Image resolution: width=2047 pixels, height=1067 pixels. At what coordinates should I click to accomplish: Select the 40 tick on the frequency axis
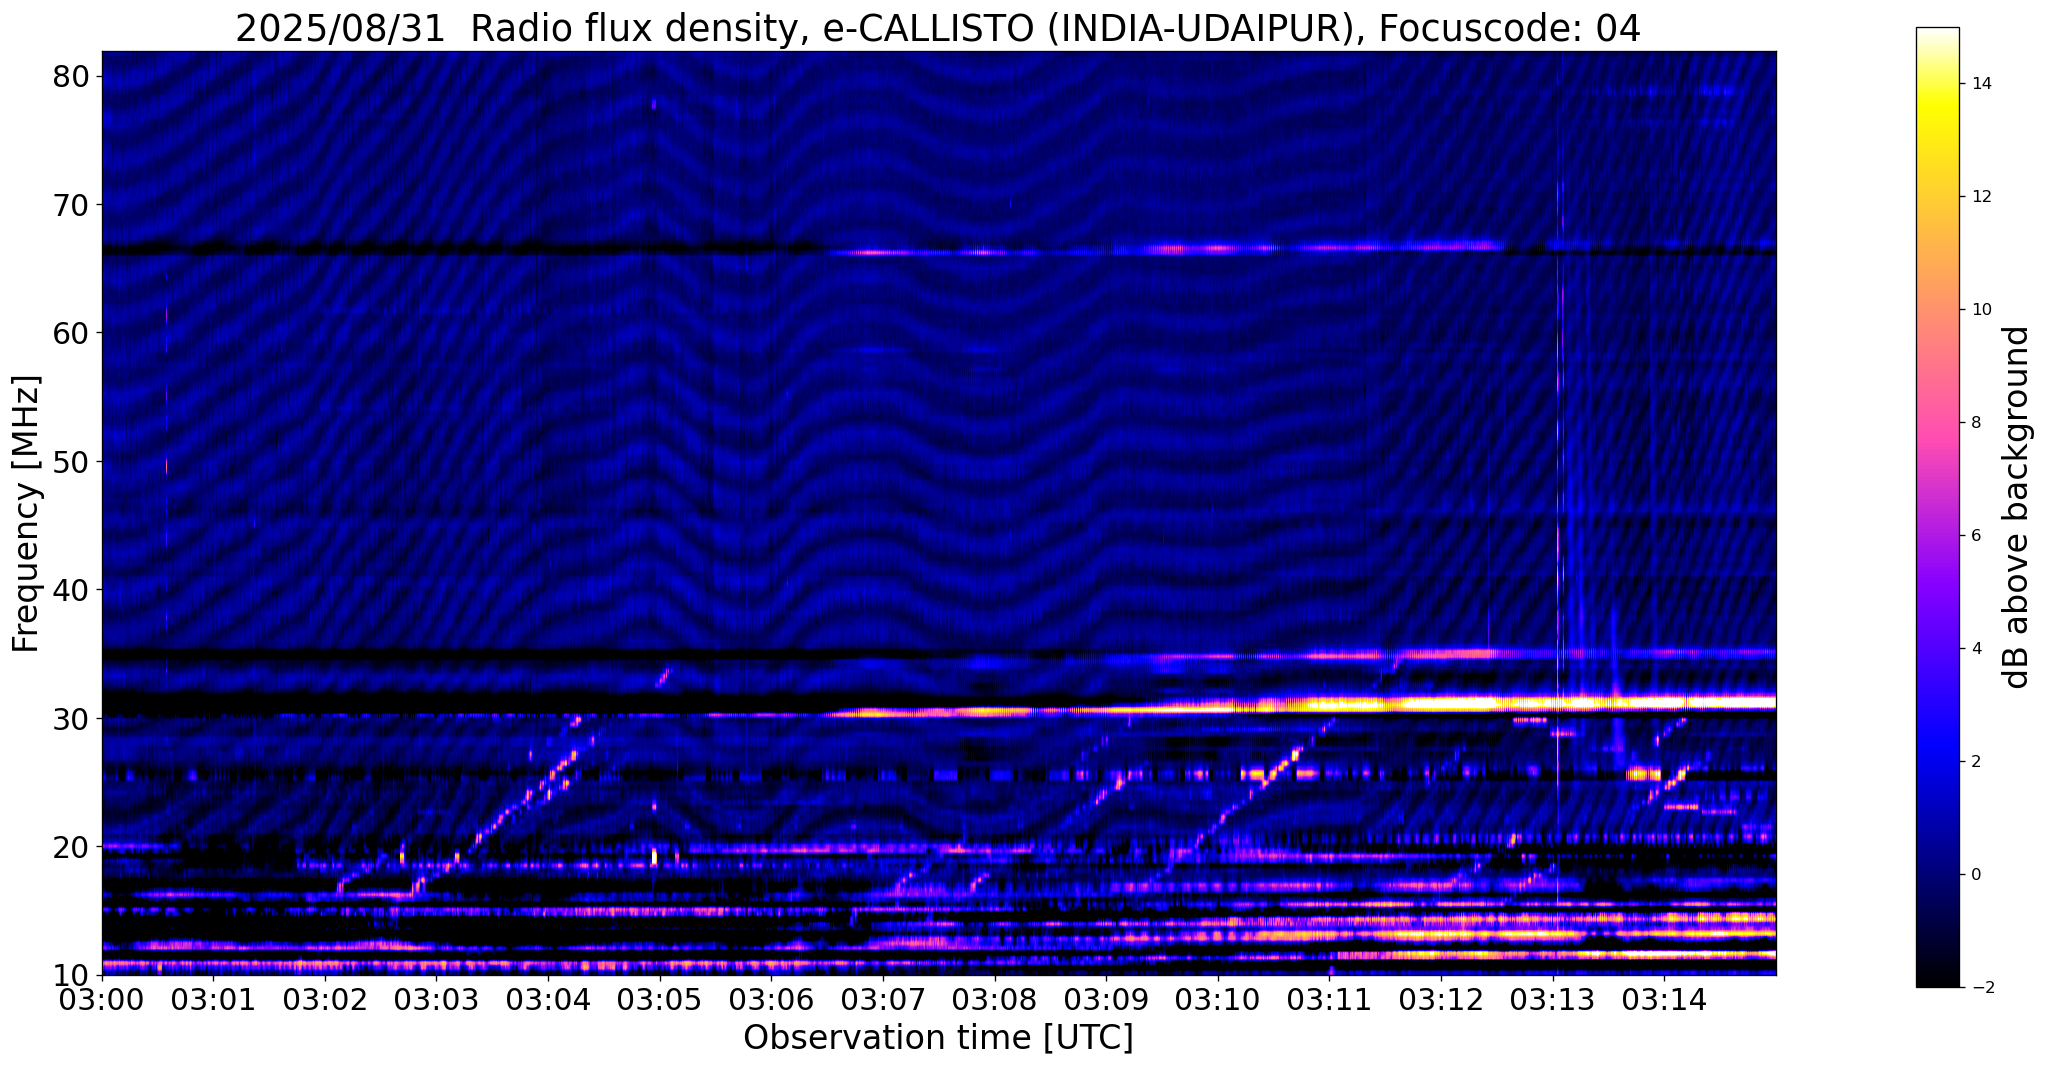point(70,590)
